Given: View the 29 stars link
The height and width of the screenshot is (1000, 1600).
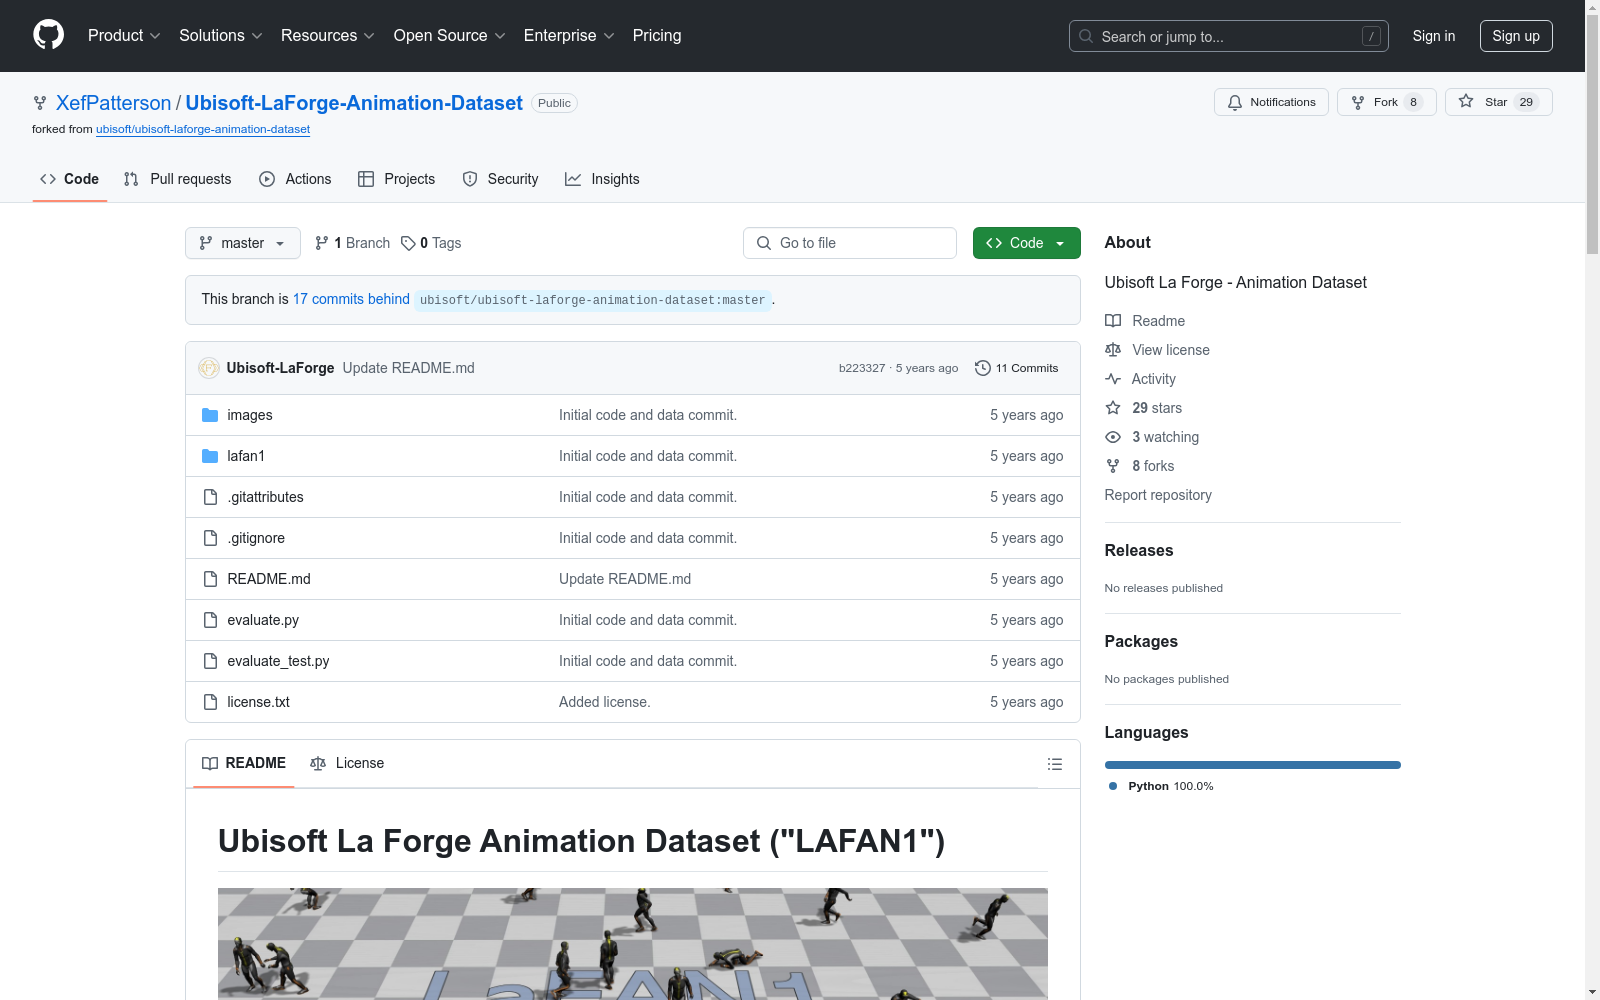Looking at the screenshot, I should coord(1144,408).
